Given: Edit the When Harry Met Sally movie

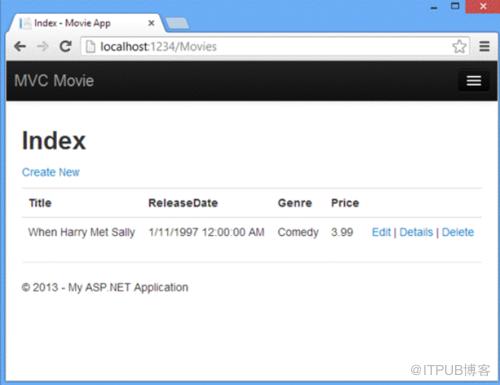Looking at the screenshot, I should tap(381, 232).
